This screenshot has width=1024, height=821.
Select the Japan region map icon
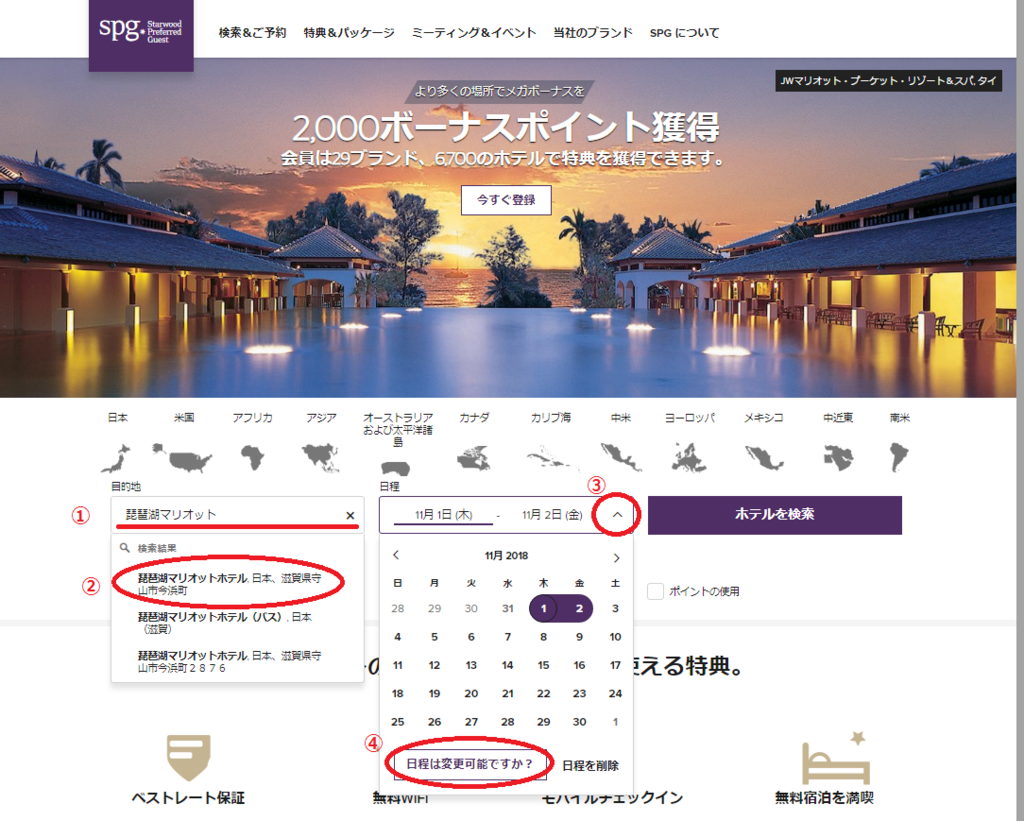116,458
